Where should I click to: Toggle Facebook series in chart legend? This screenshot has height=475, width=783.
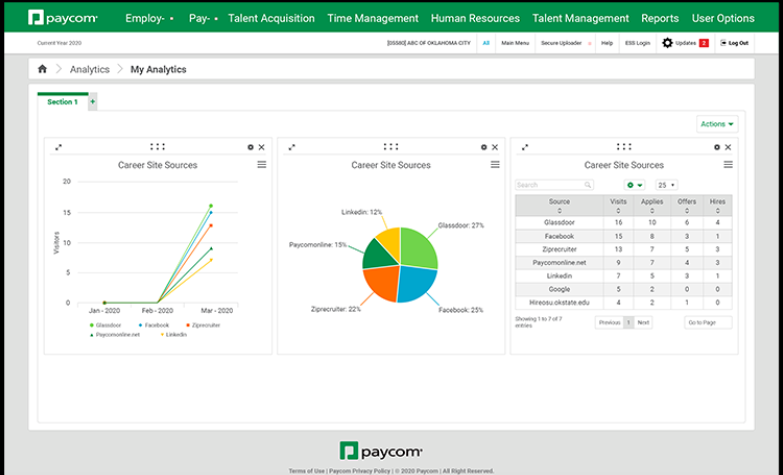click(x=154, y=325)
